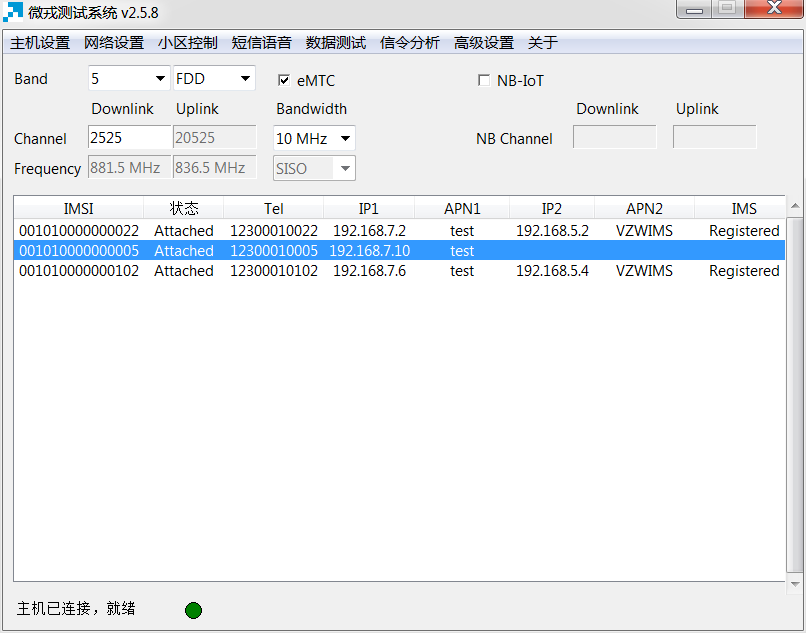Sort by the Tel column header
This screenshot has width=806, height=633.
(x=273, y=208)
